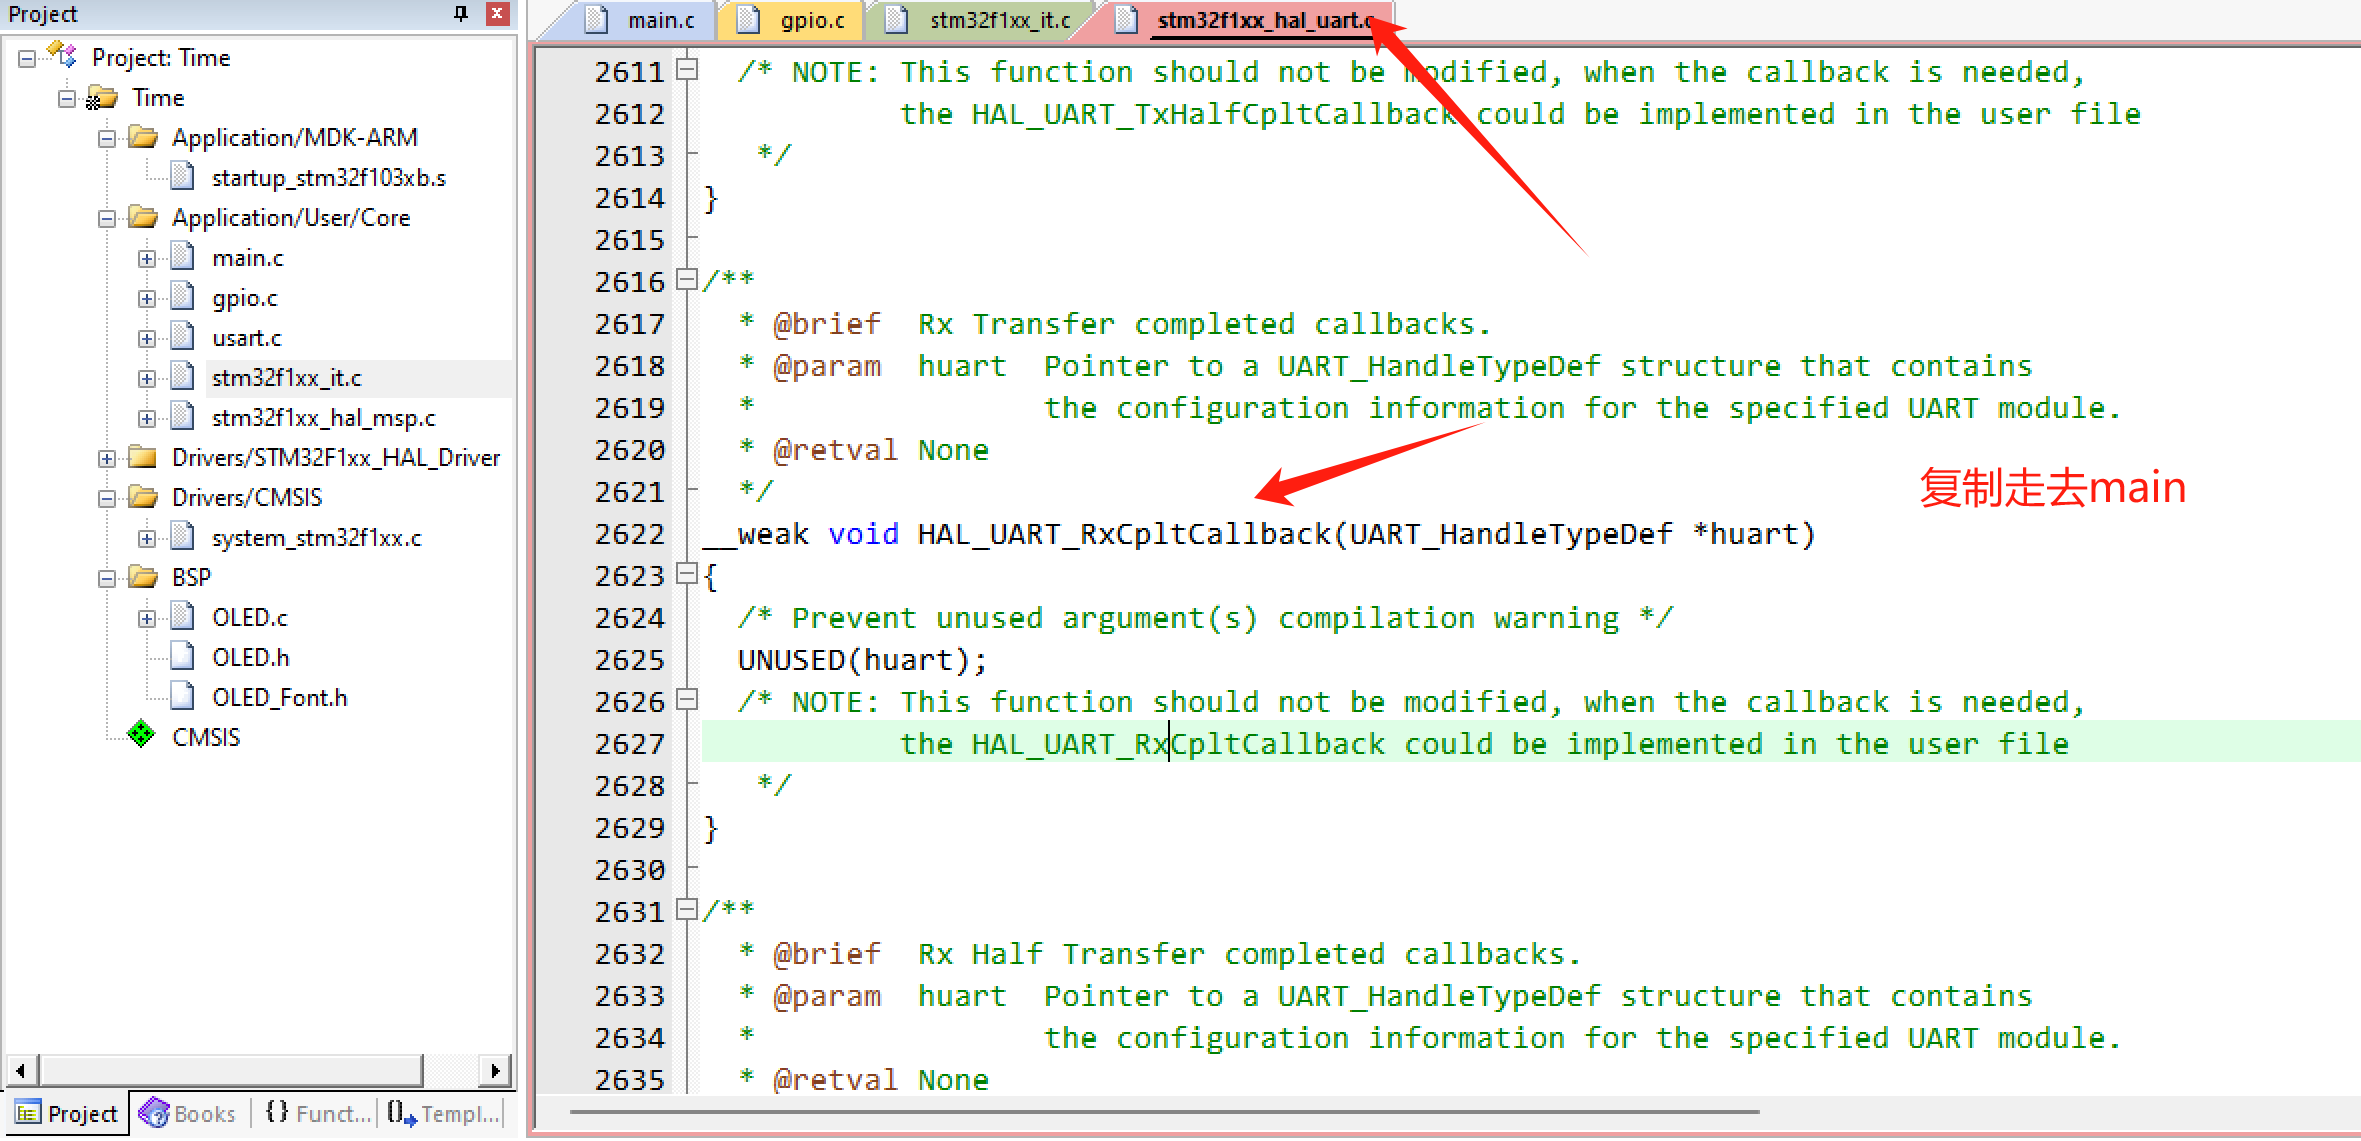
Task: Expand the Drivers/STM32F1xx_HAL_Driver group
Action: [x=107, y=458]
